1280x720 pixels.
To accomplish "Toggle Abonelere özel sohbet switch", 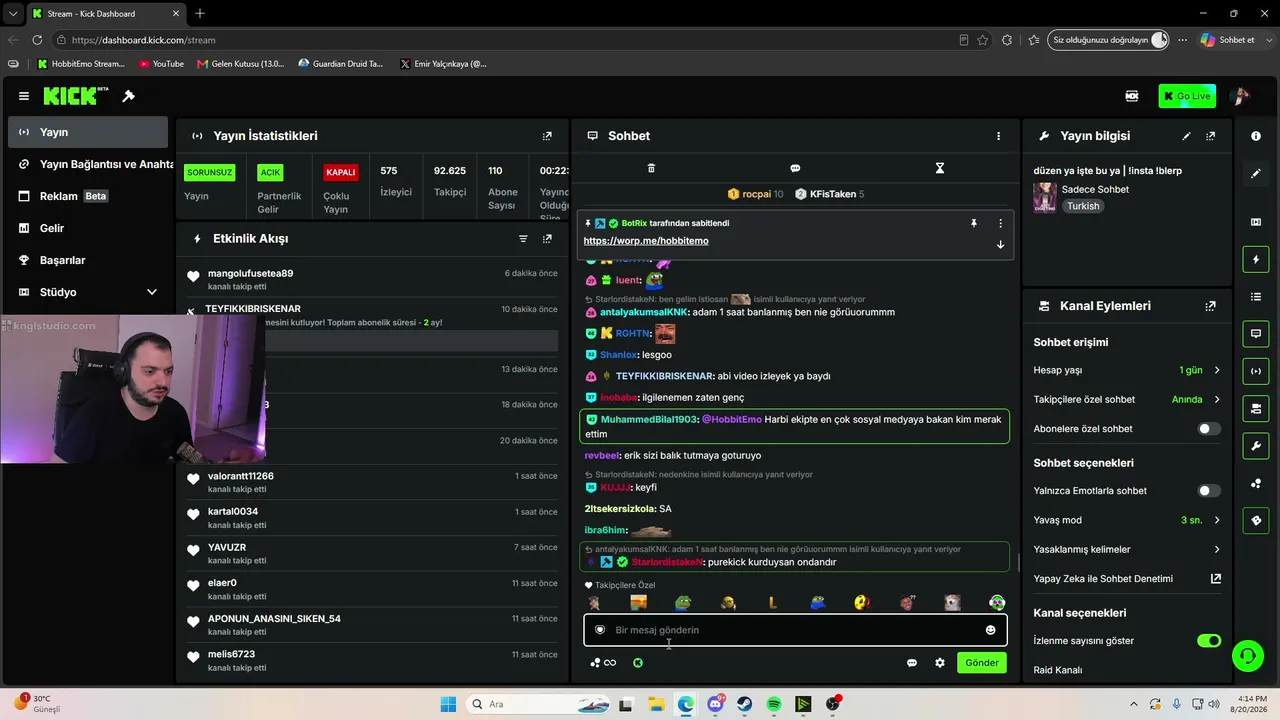I will click(1209, 429).
